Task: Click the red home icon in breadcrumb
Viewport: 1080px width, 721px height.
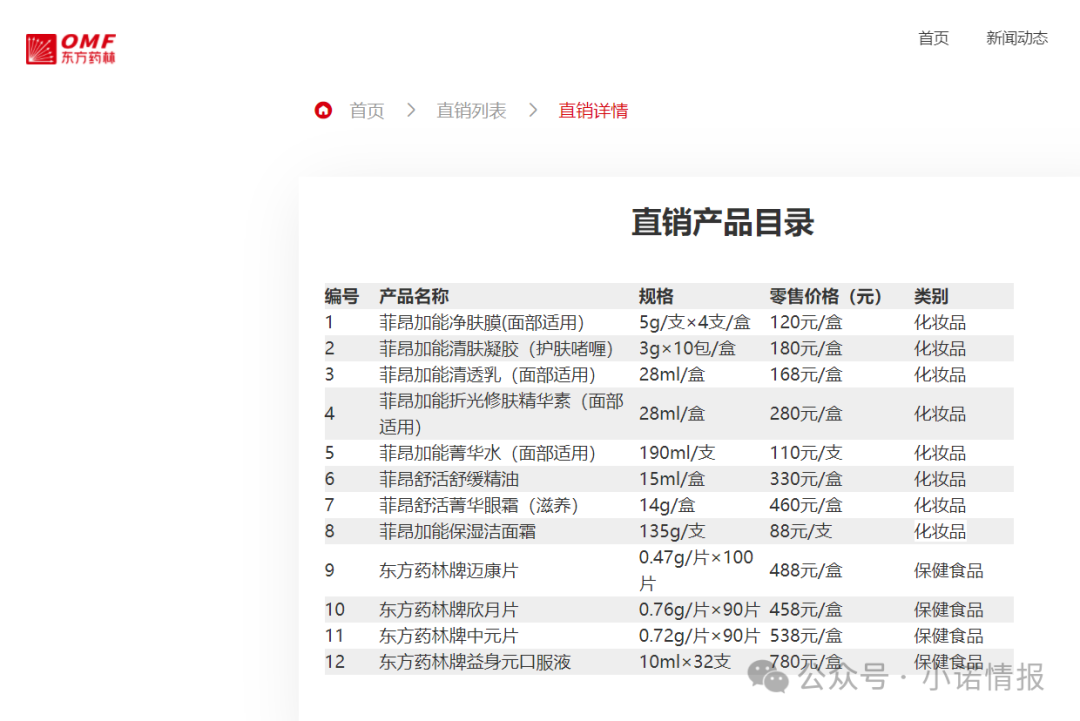Action: coord(322,110)
